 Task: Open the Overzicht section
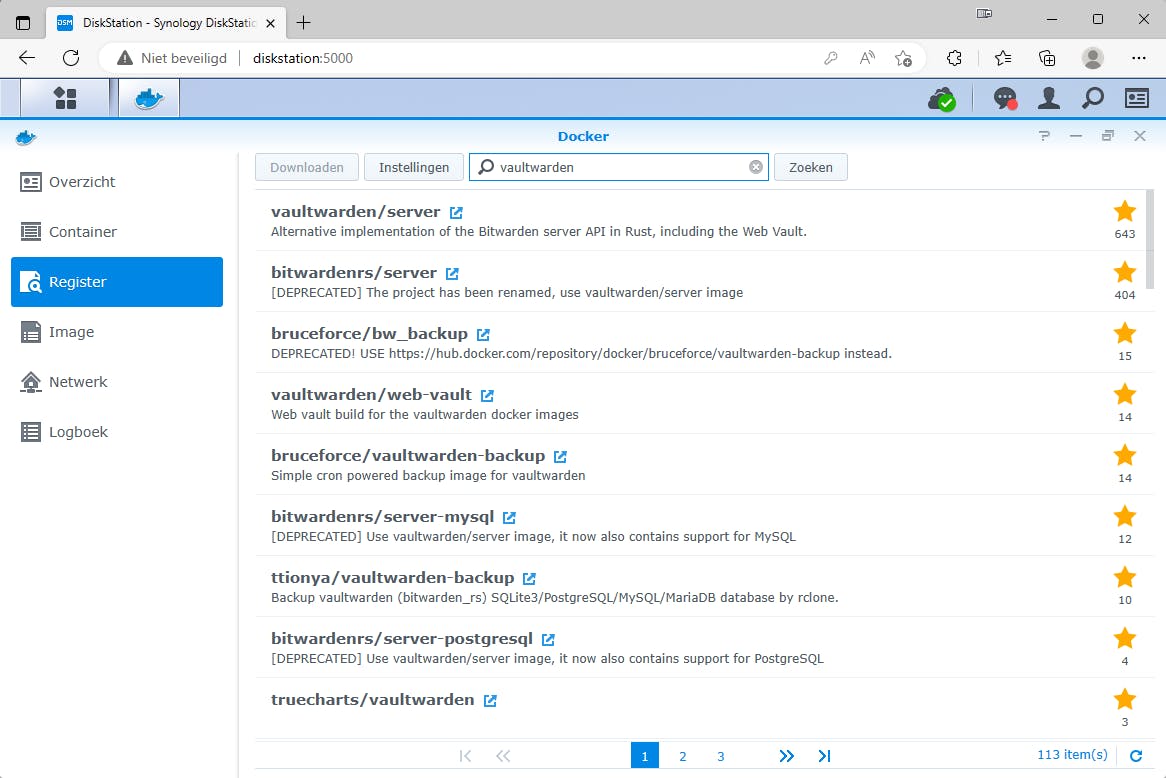117,182
